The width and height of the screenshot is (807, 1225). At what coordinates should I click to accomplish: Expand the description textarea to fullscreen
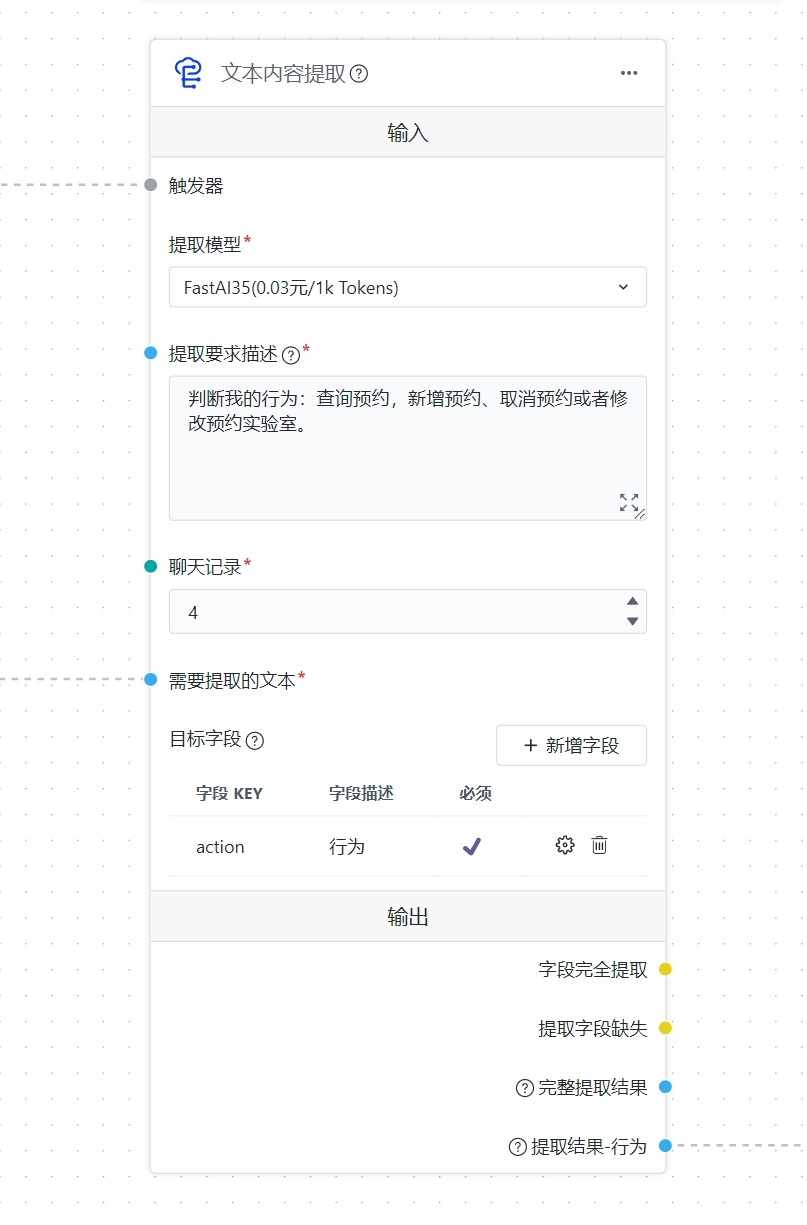coord(628,503)
